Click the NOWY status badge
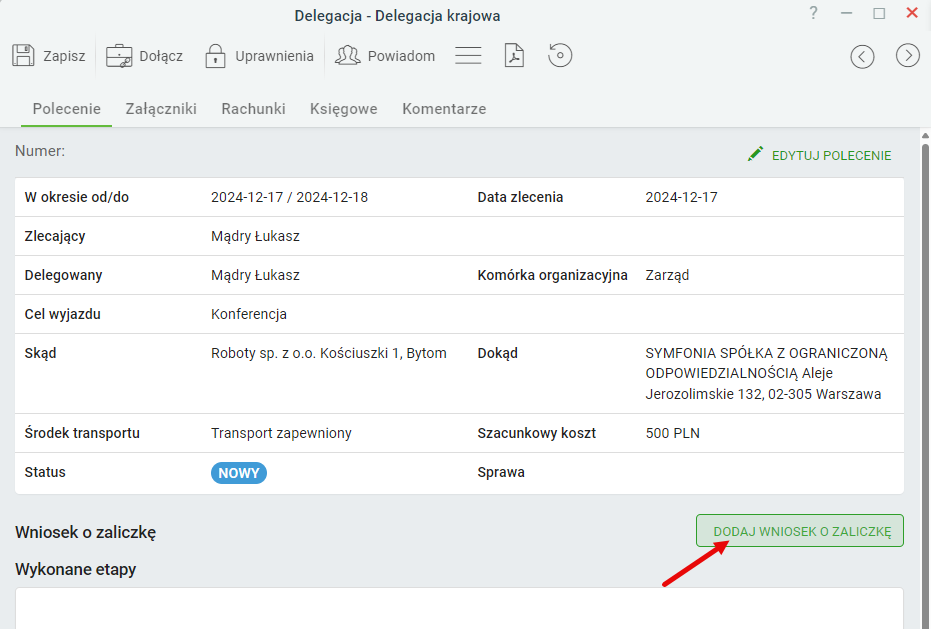 (x=239, y=473)
